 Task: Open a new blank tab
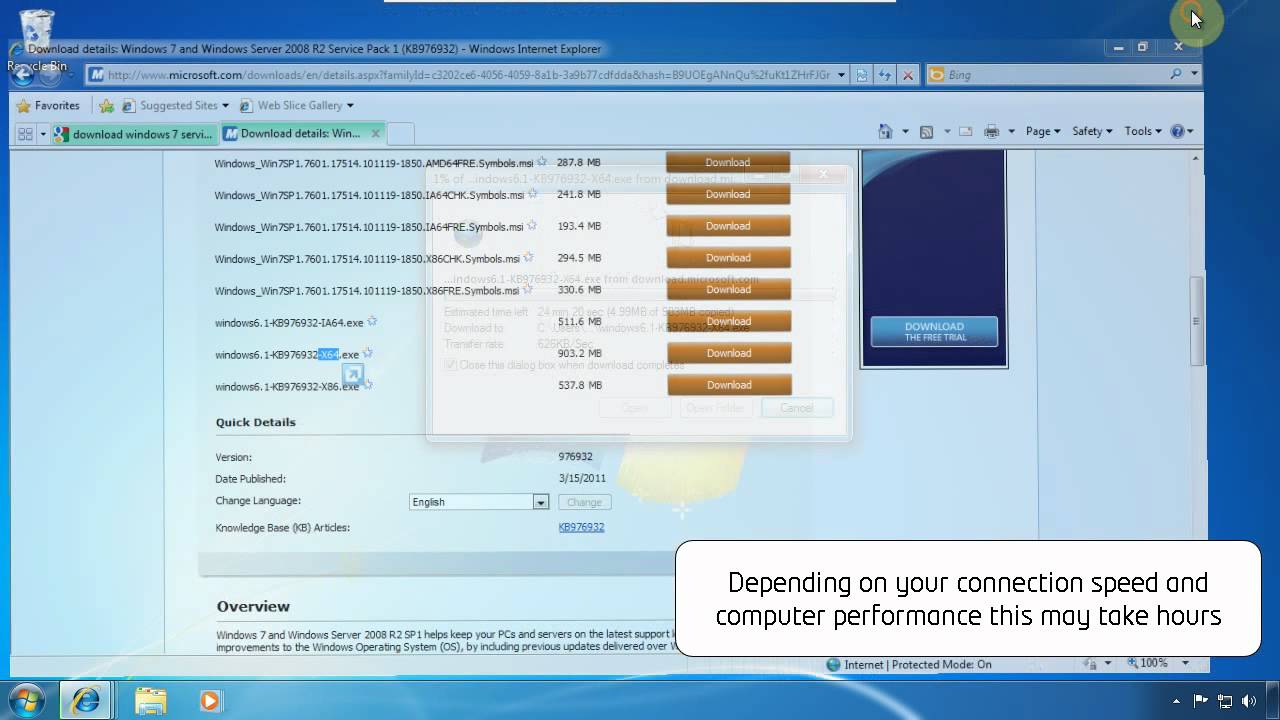400,134
